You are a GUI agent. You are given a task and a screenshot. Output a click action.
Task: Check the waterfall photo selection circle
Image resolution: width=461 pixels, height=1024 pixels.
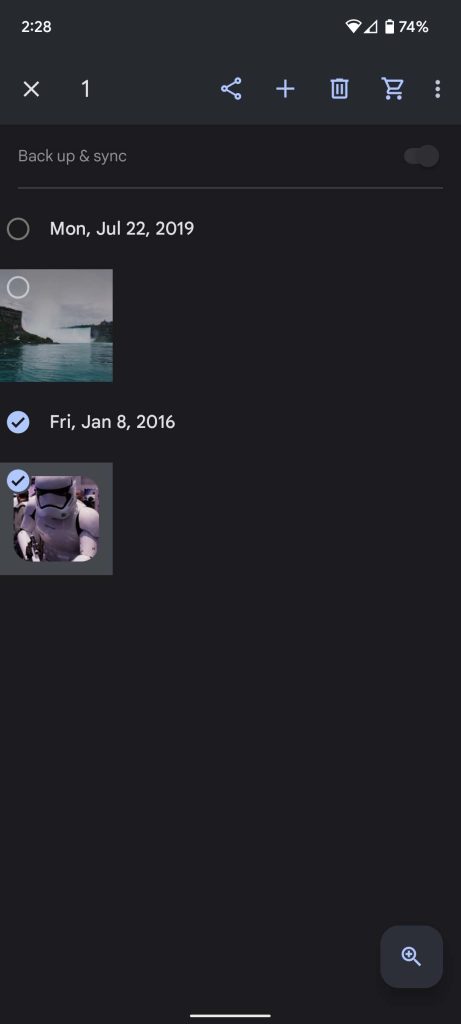18,287
